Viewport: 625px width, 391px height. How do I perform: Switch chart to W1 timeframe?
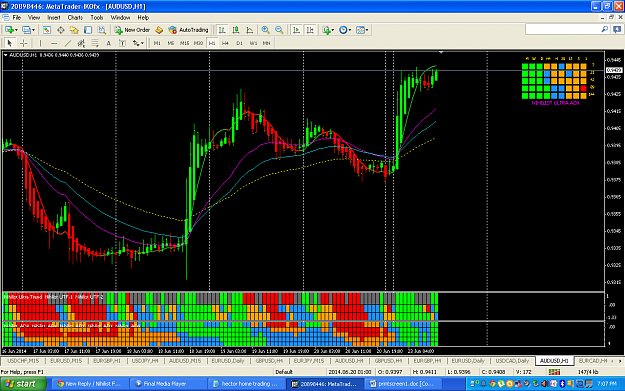(253, 43)
